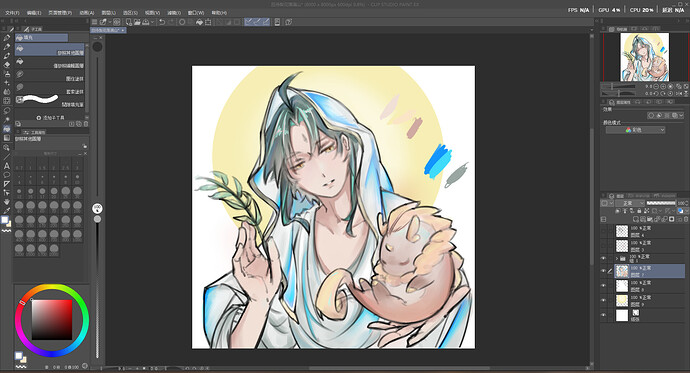Hide the 图层 8 layer
Image resolution: width=690 pixels, height=373 pixels.
point(603,286)
